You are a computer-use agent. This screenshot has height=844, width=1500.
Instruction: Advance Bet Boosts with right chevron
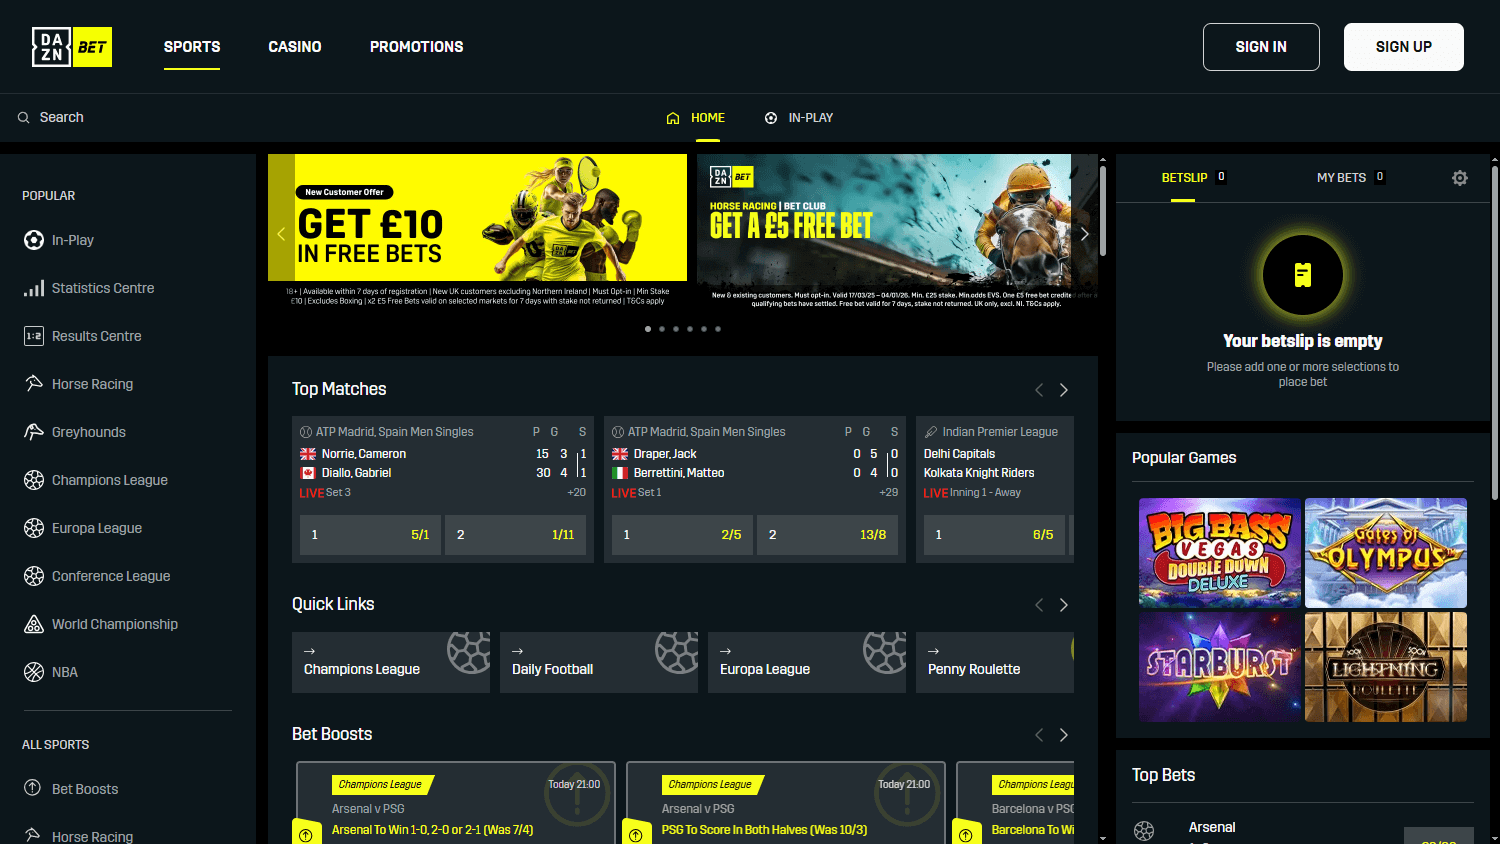1064,735
